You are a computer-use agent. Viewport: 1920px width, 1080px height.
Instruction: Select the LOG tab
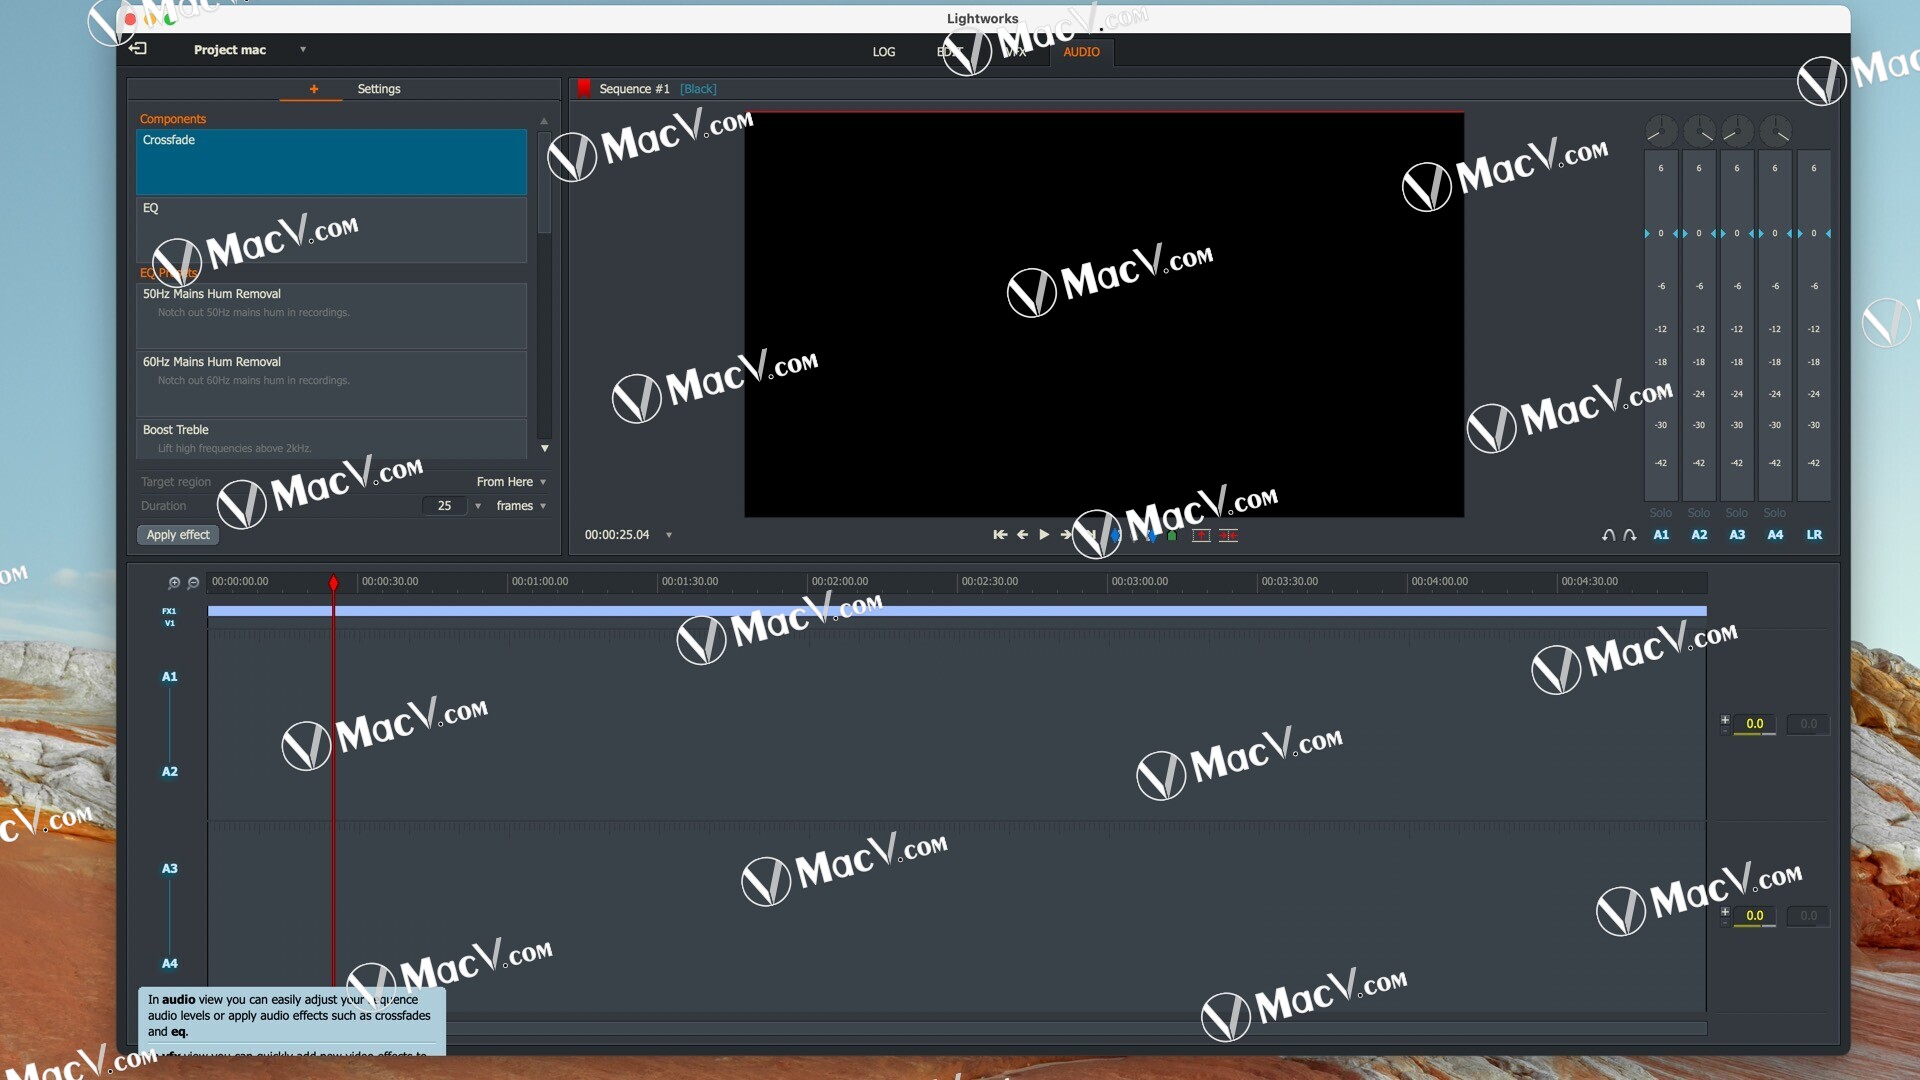click(884, 51)
